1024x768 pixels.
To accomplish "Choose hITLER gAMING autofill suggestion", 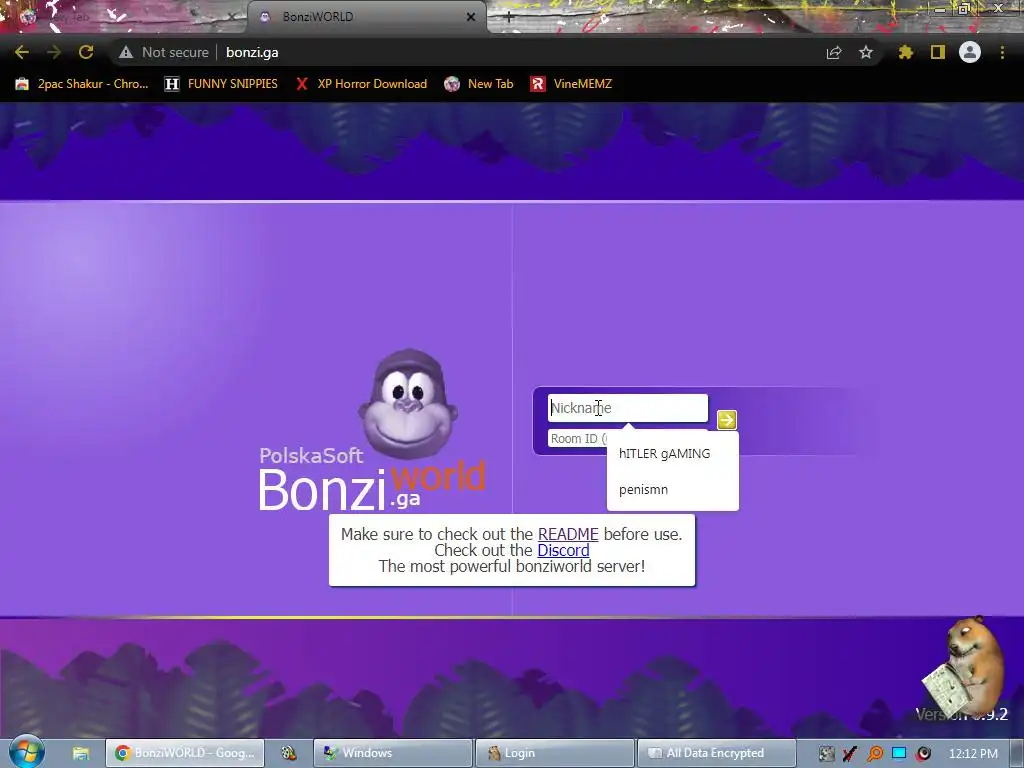I will tap(673, 453).
